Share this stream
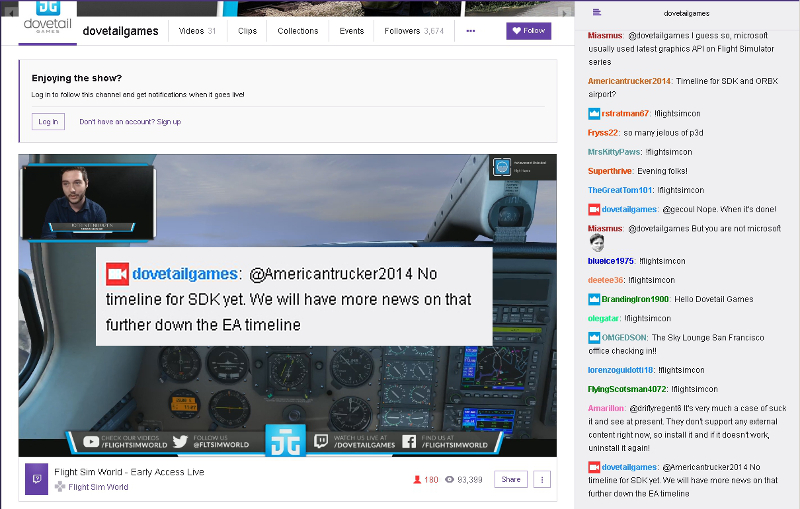Image resolution: width=800 pixels, height=509 pixels. 511,479
